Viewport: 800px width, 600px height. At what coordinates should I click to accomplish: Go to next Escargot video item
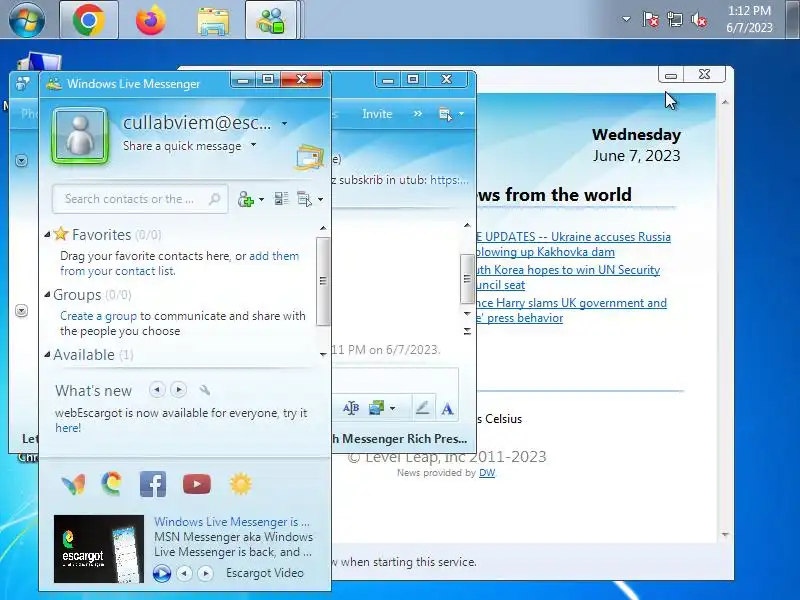pyautogui.click(x=206, y=573)
